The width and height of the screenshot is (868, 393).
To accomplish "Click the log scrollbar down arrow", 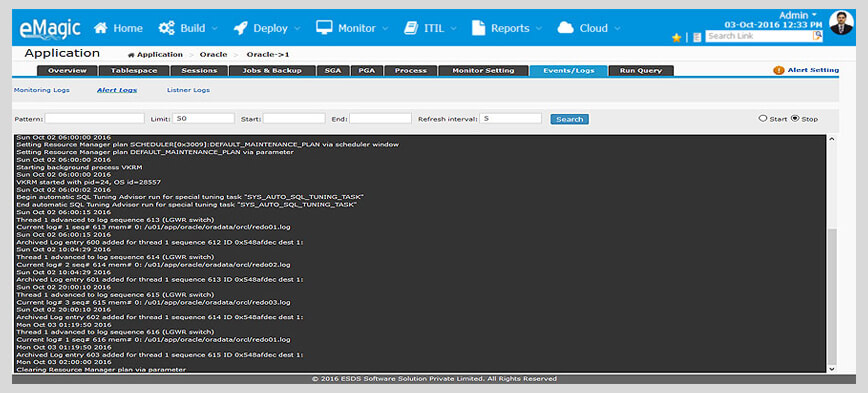I will (831, 368).
